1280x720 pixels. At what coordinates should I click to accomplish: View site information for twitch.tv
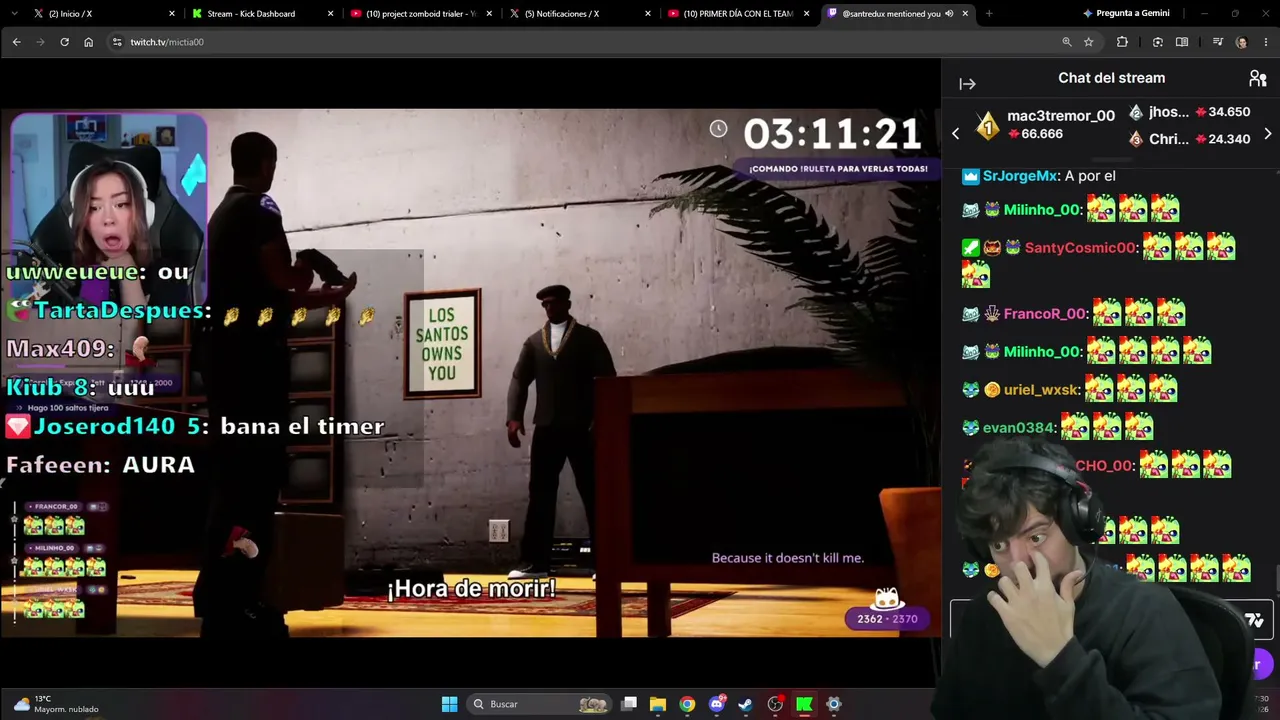tap(117, 42)
